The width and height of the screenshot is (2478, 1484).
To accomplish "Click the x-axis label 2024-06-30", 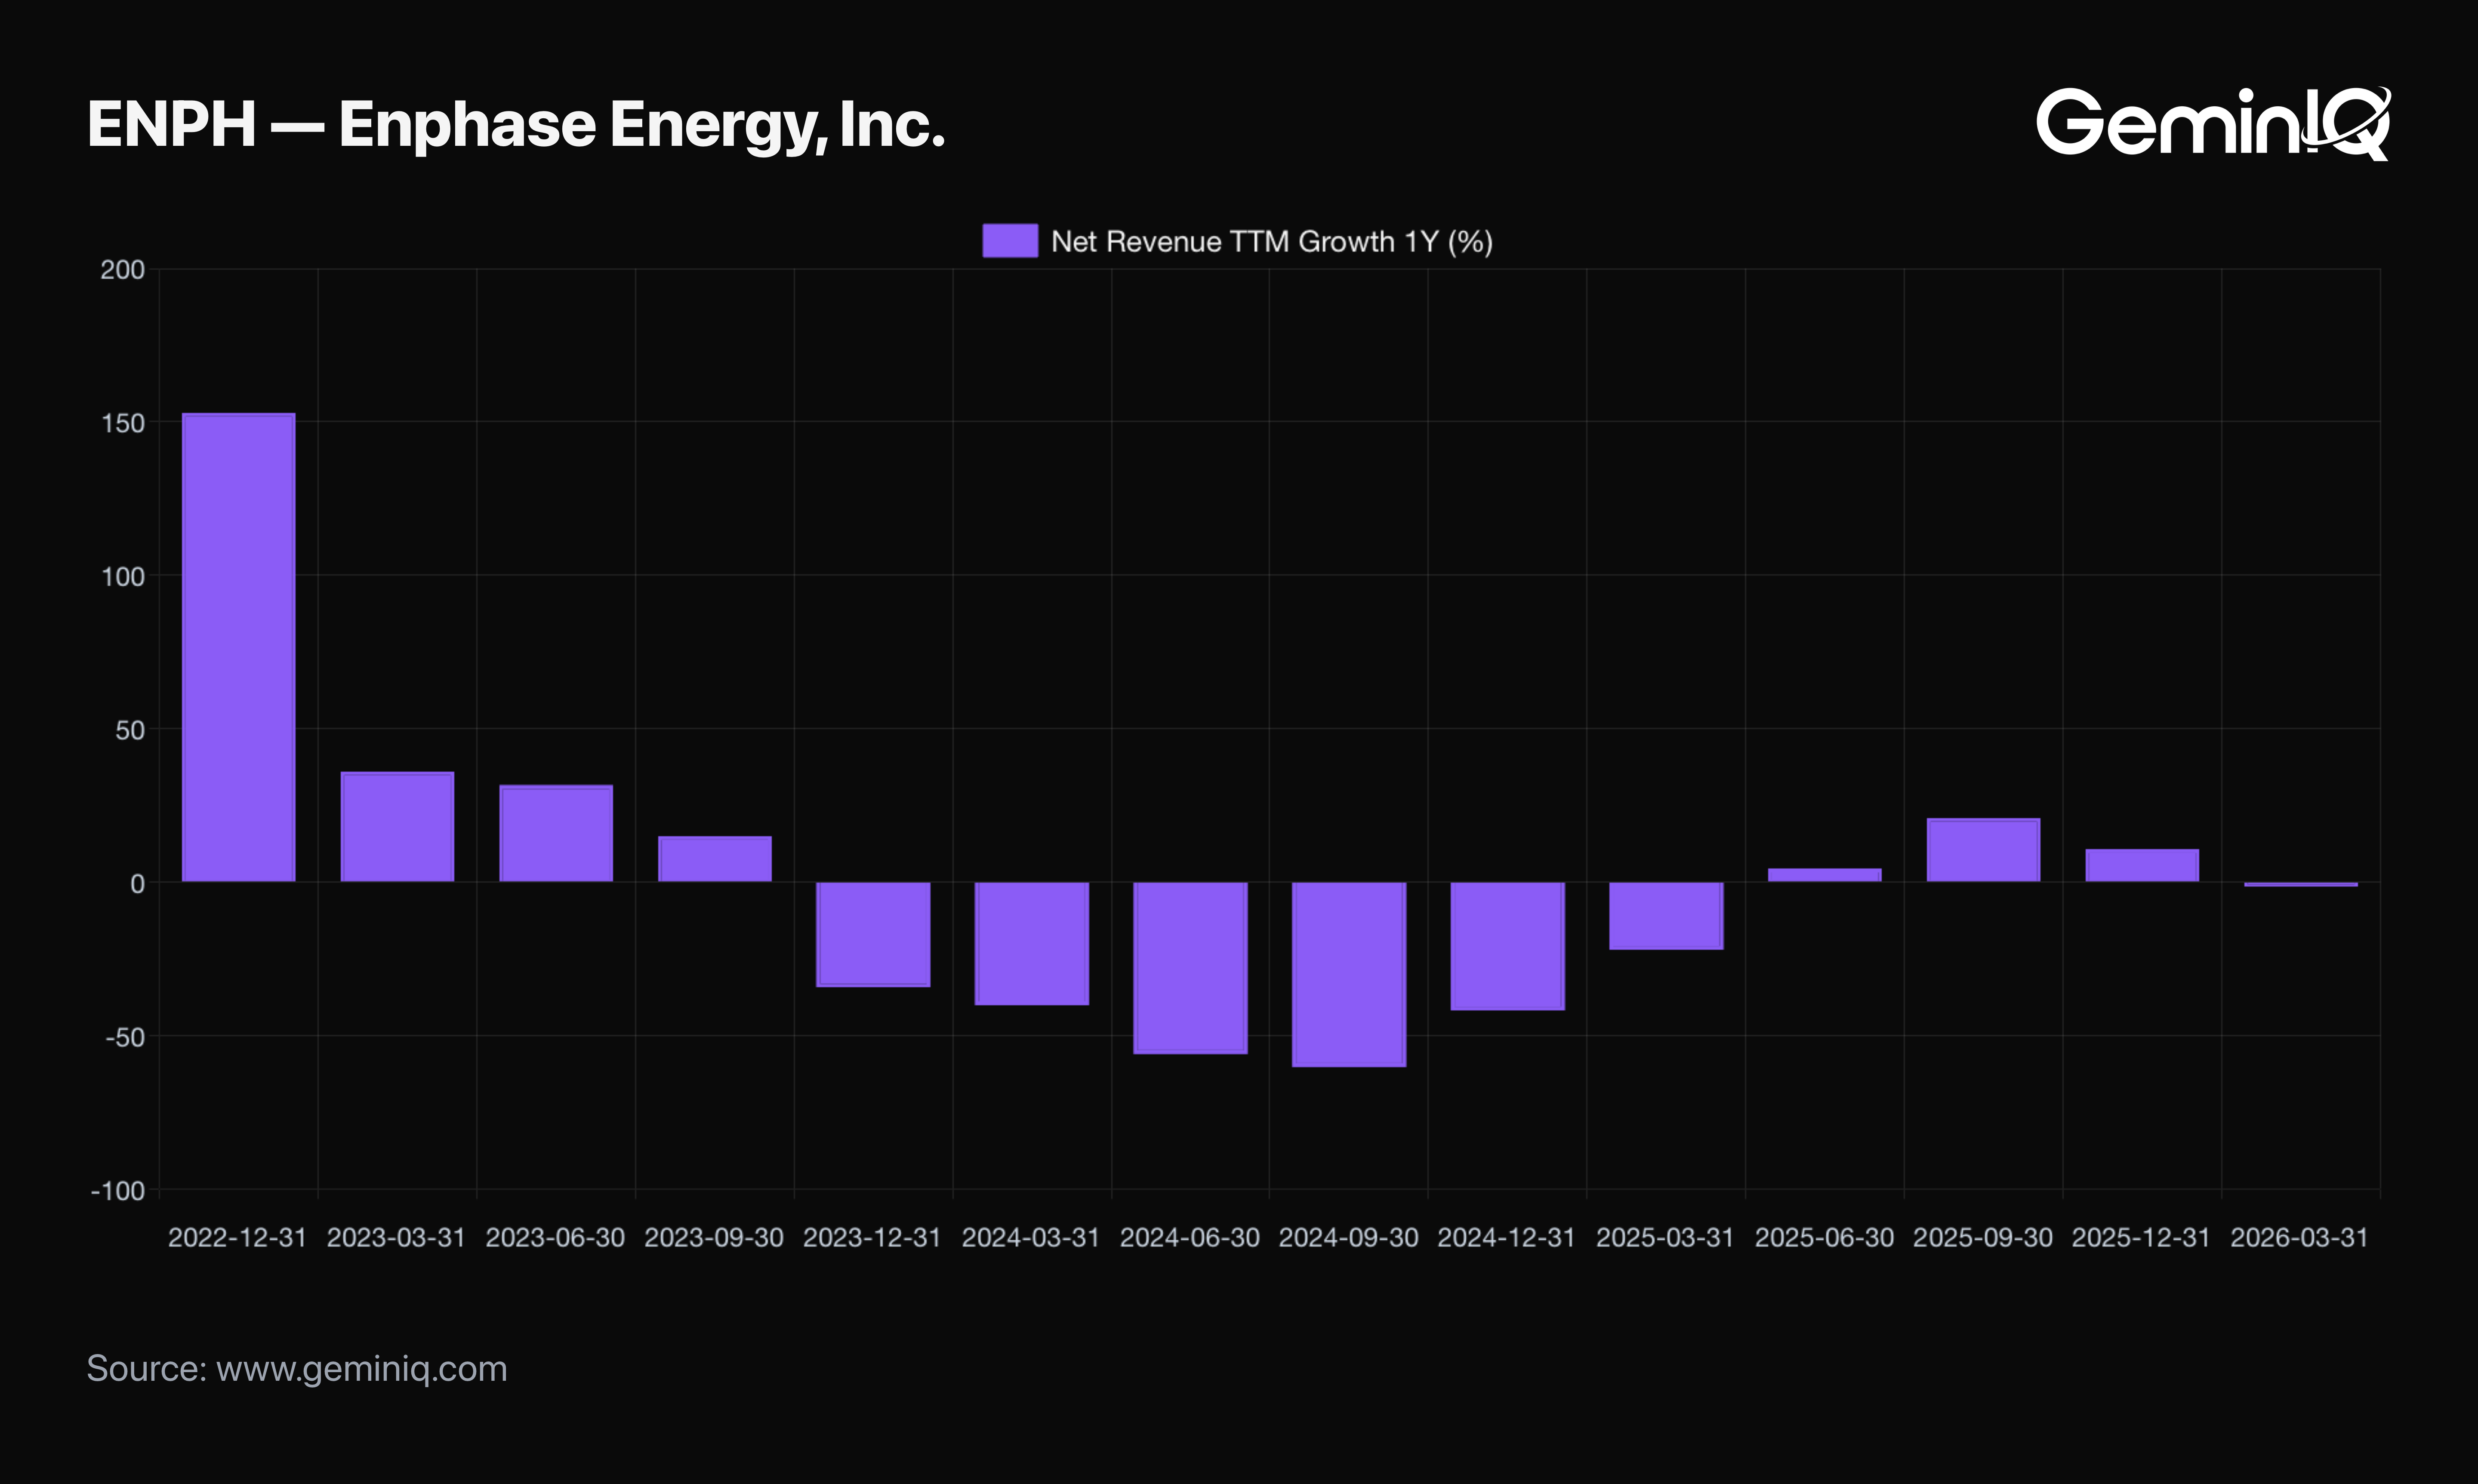I will (x=1190, y=1238).
